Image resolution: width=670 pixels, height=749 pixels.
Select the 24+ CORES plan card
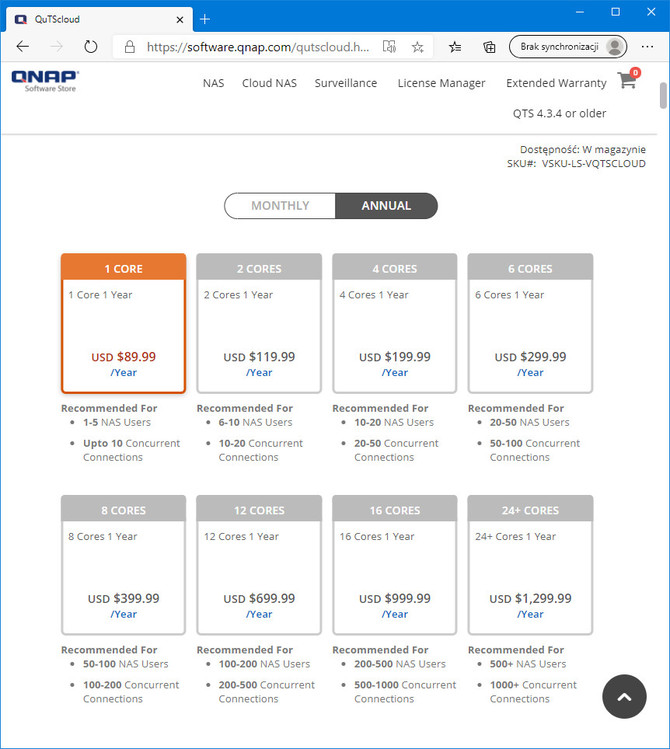pos(530,565)
